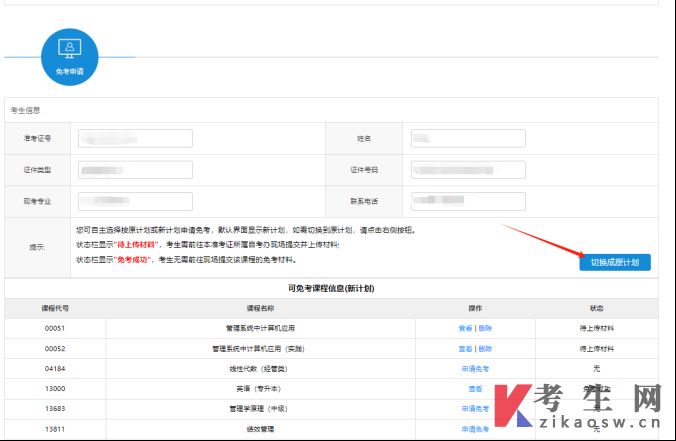676x441 pixels.
Task: Click the 课程名称 column header
Action: tap(260, 308)
